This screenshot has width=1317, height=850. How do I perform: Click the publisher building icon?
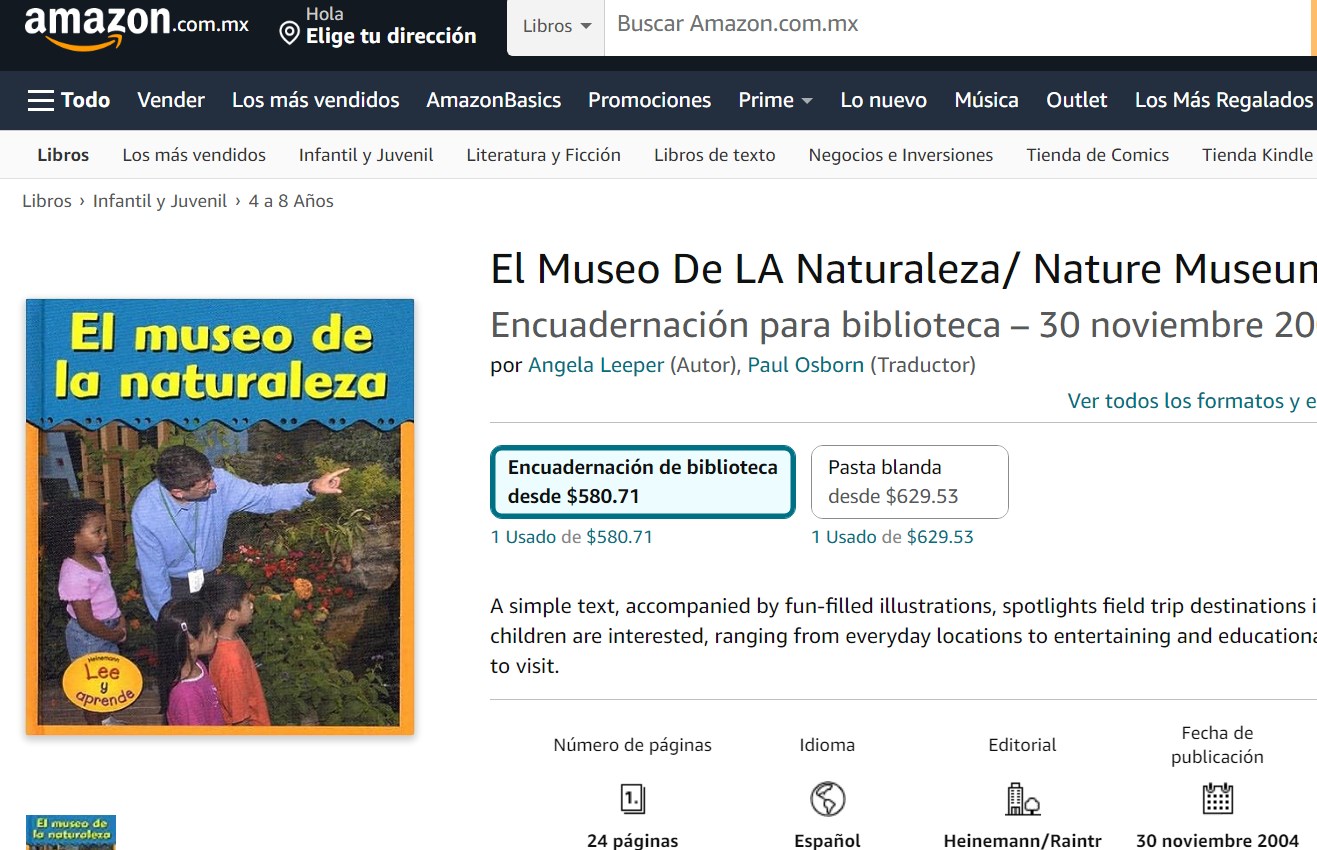coord(1022,799)
